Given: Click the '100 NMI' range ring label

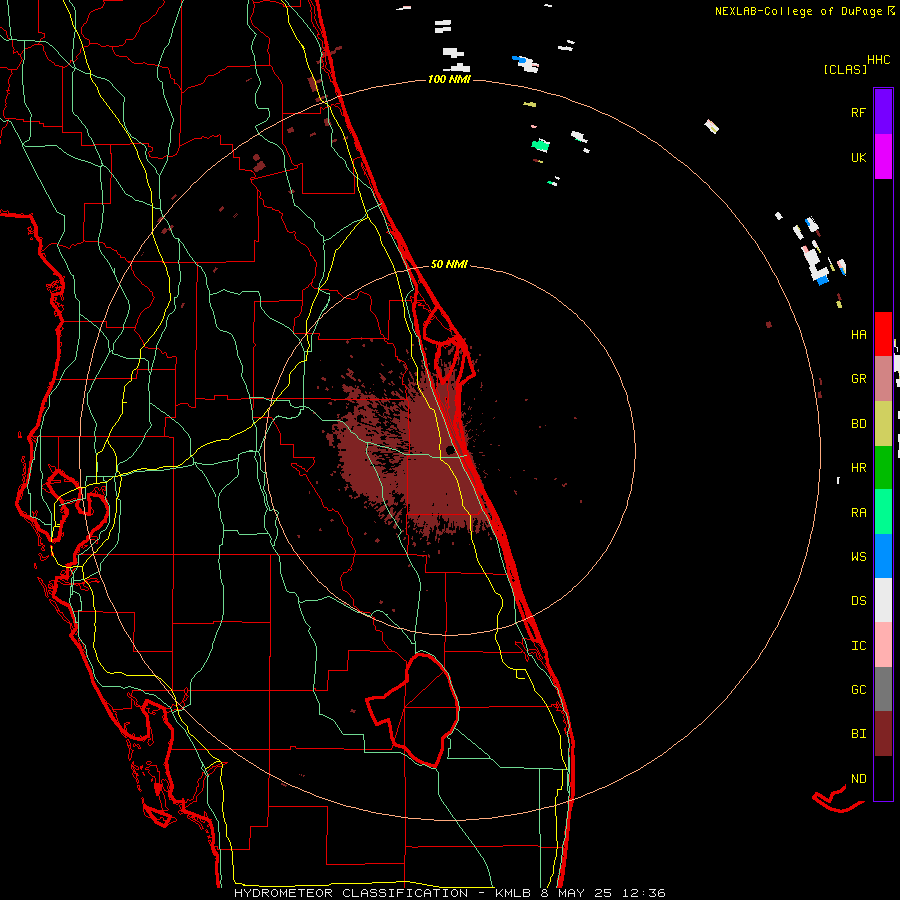Looking at the screenshot, I should click(x=449, y=79).
